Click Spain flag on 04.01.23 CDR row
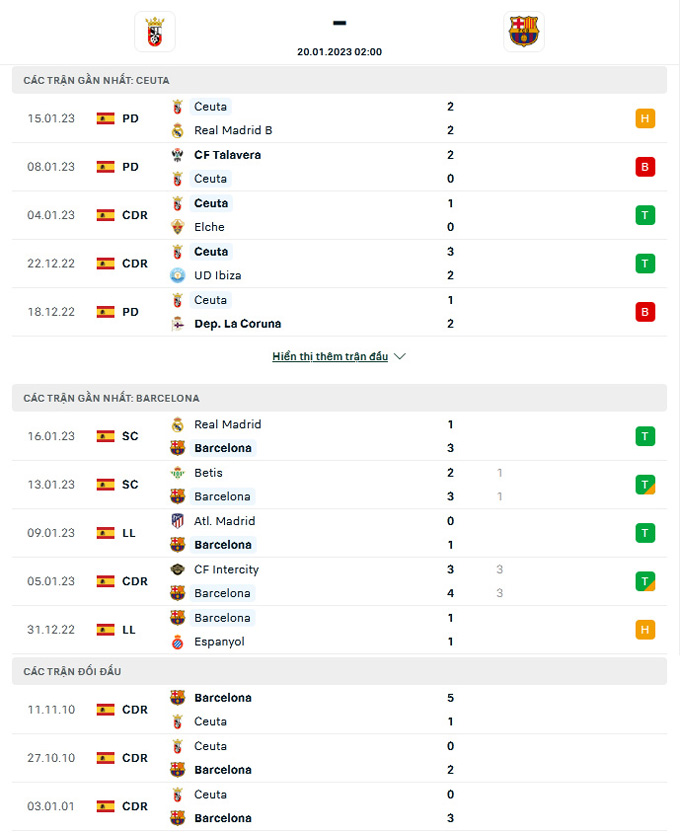This screenshot has width=680, height=833. pos(105,215)
